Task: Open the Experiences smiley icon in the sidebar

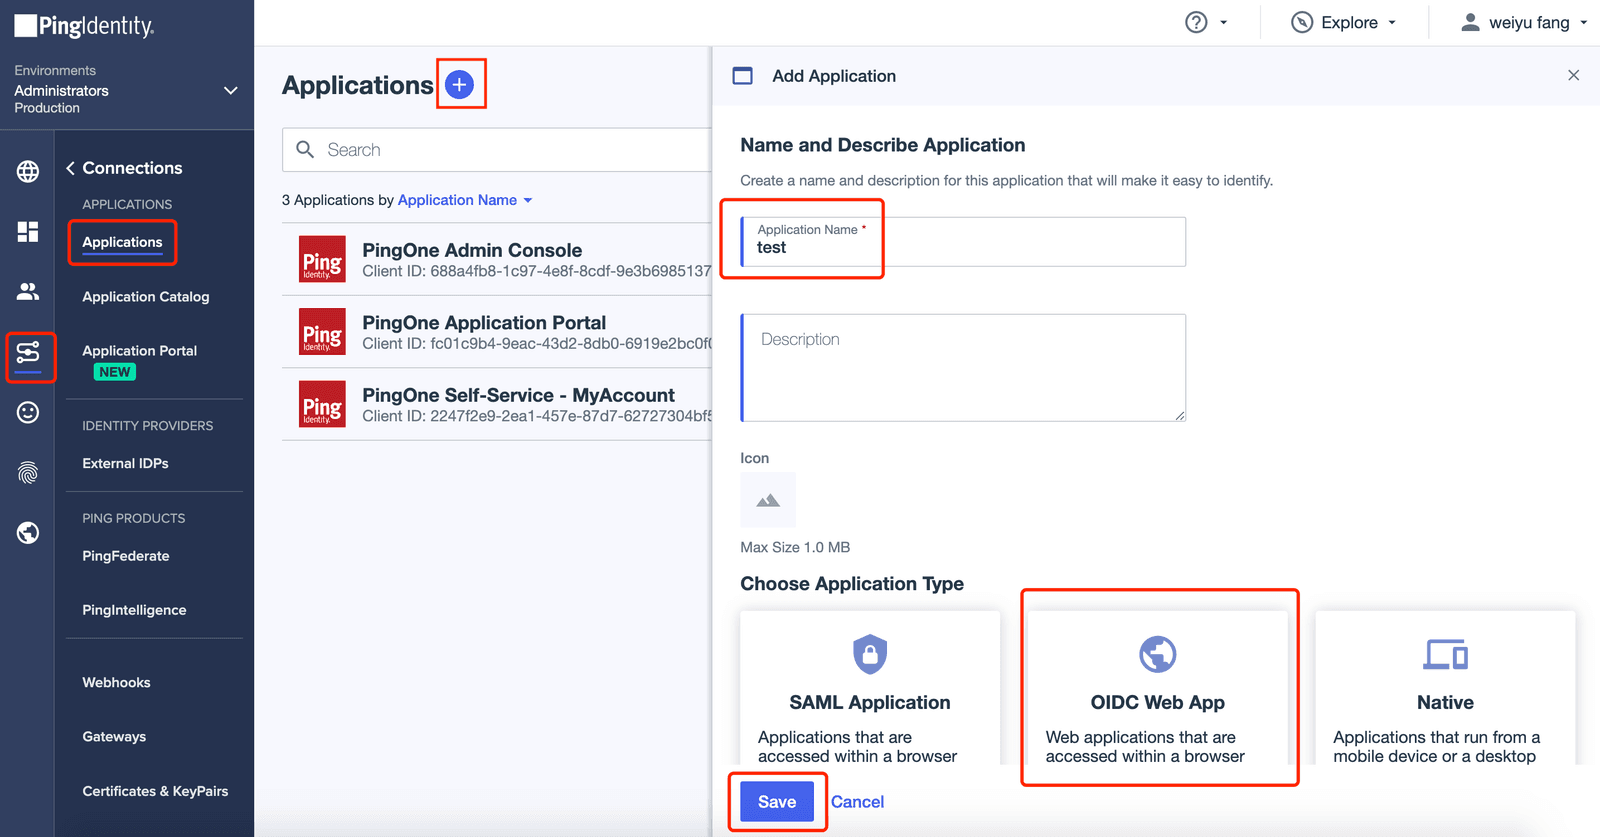Action: point(28,412)
